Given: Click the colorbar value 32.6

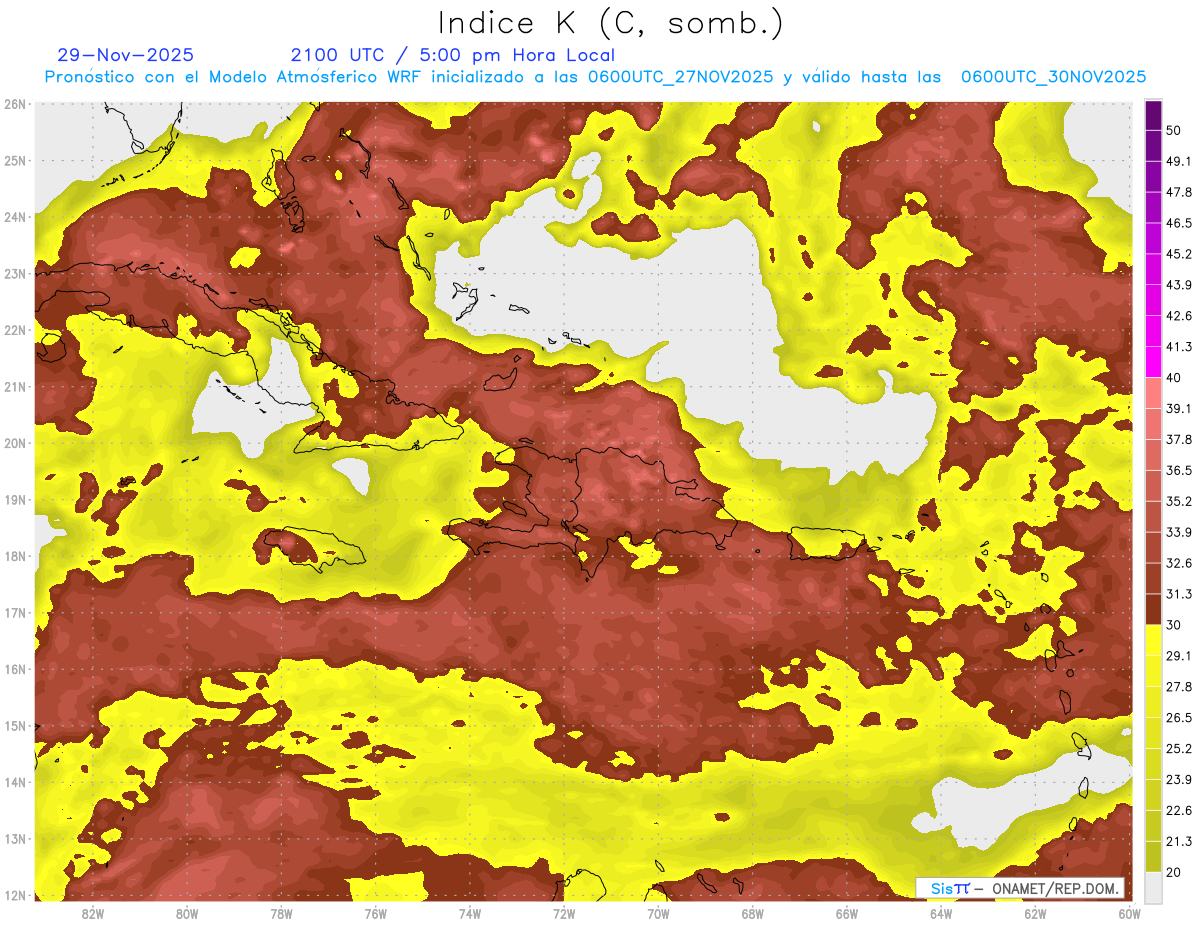Looking at the screenshot, I should (1179, 564).
